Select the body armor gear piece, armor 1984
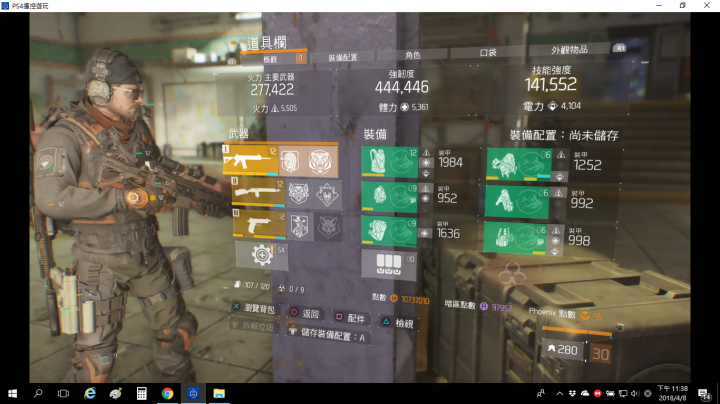Image resolution: width=720 pixels, height=404 pixels. (x=389, y=162)
